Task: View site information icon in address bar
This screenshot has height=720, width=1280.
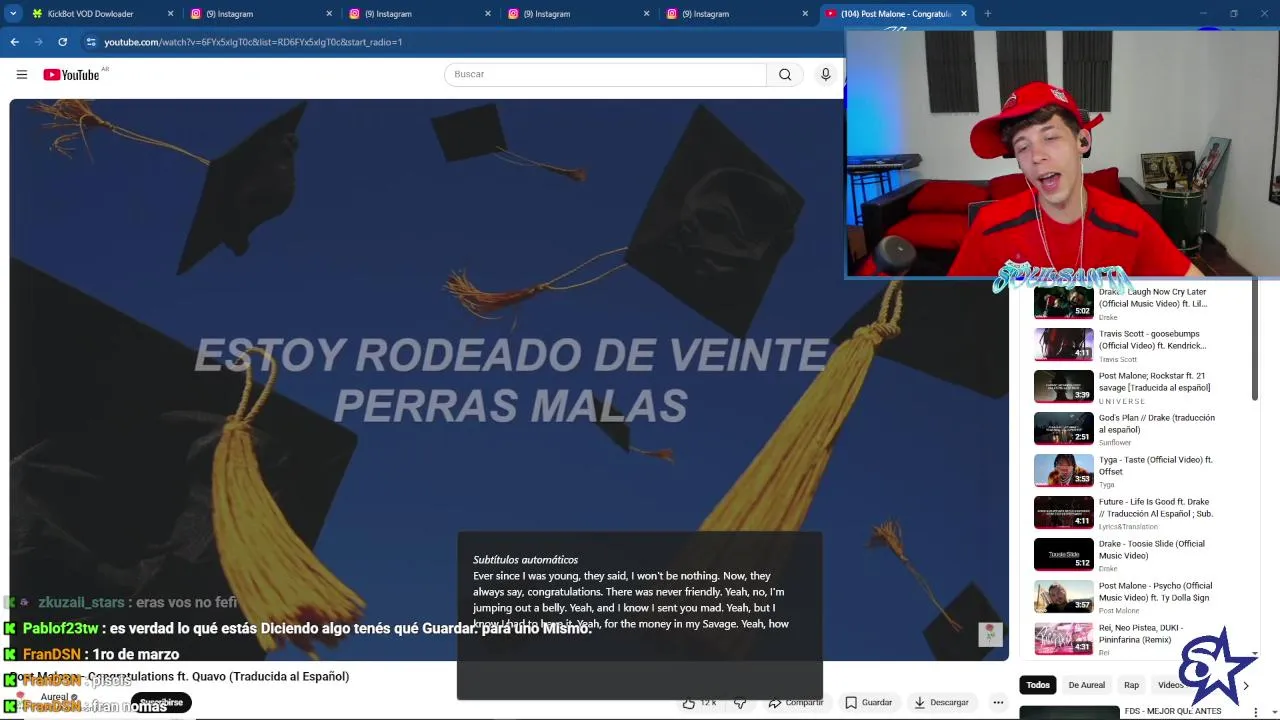Action: coord(91,42)
